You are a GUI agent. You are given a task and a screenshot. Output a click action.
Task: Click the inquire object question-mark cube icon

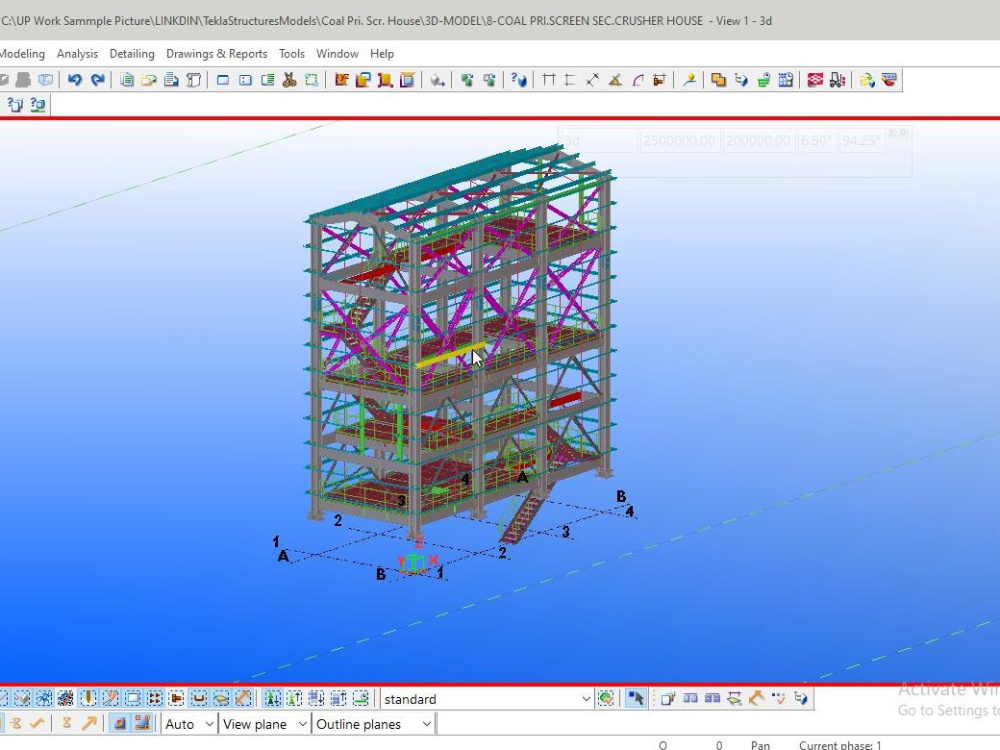519,80
